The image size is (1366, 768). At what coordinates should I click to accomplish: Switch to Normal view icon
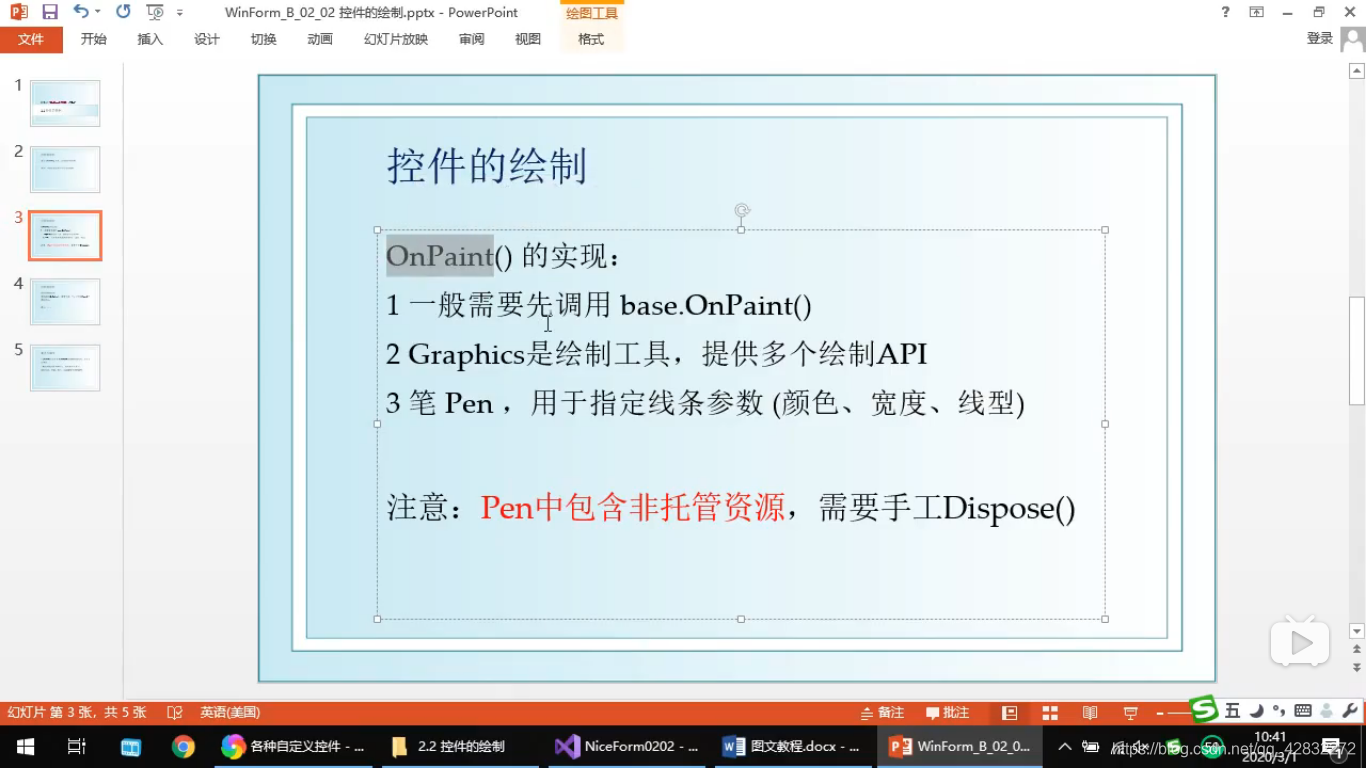1010,713
